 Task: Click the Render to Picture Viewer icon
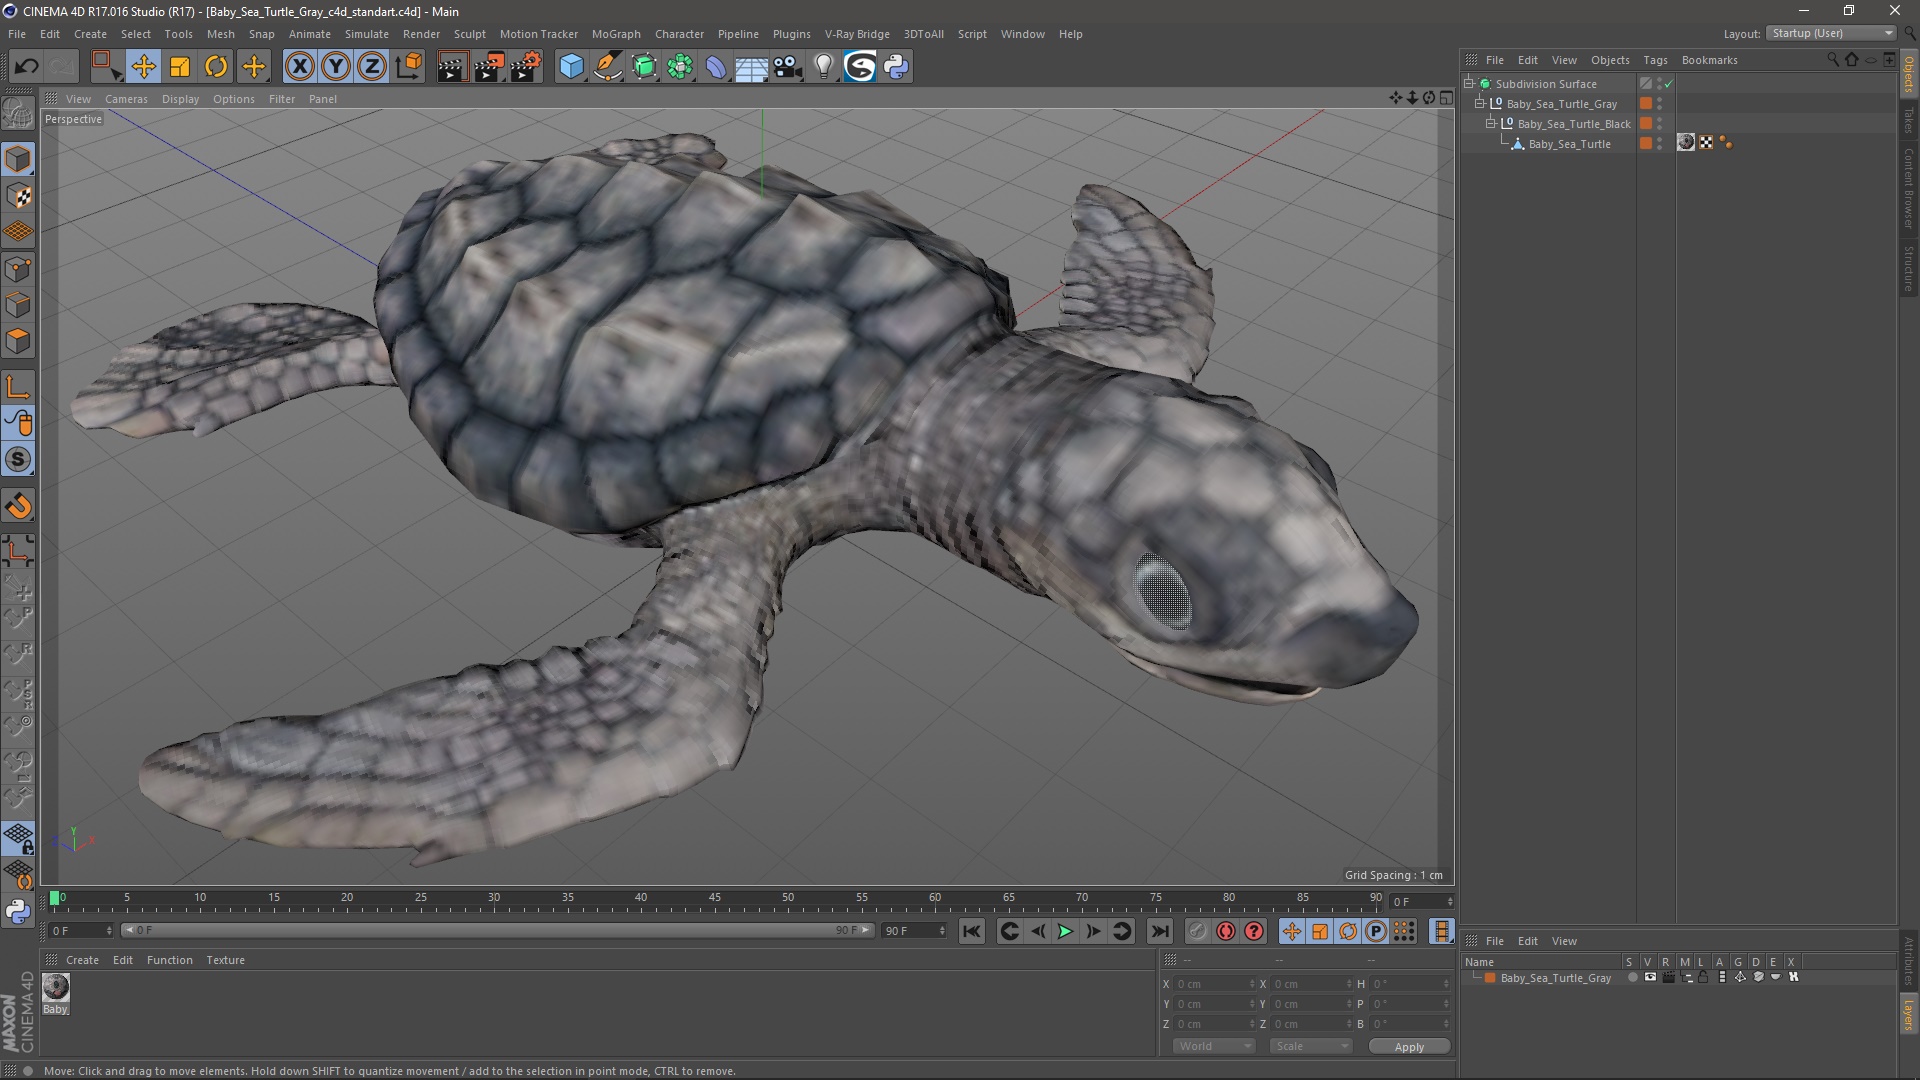point(488,67)
